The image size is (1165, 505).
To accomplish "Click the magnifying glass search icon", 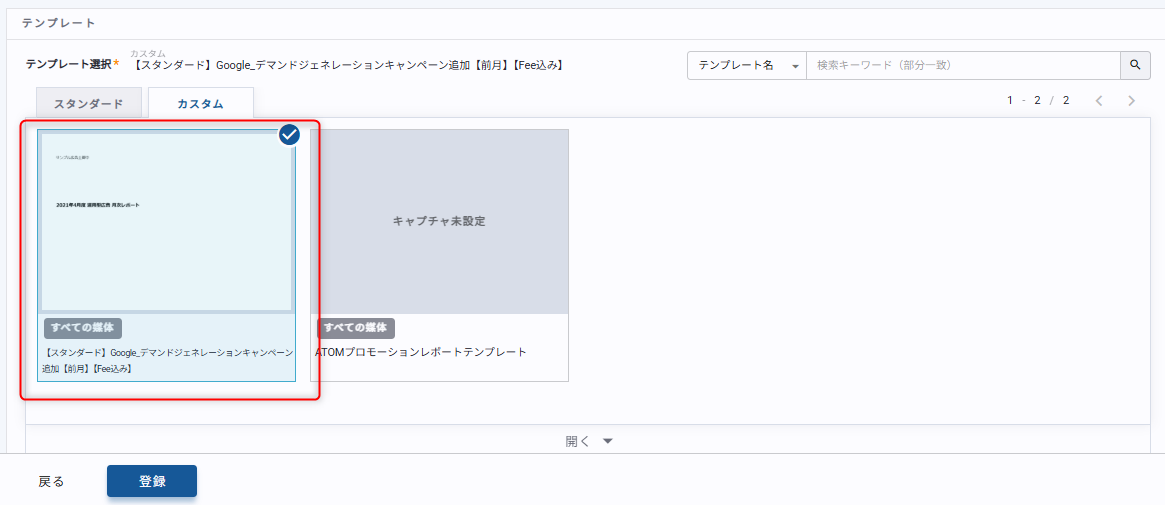I will click(1135, 65).
